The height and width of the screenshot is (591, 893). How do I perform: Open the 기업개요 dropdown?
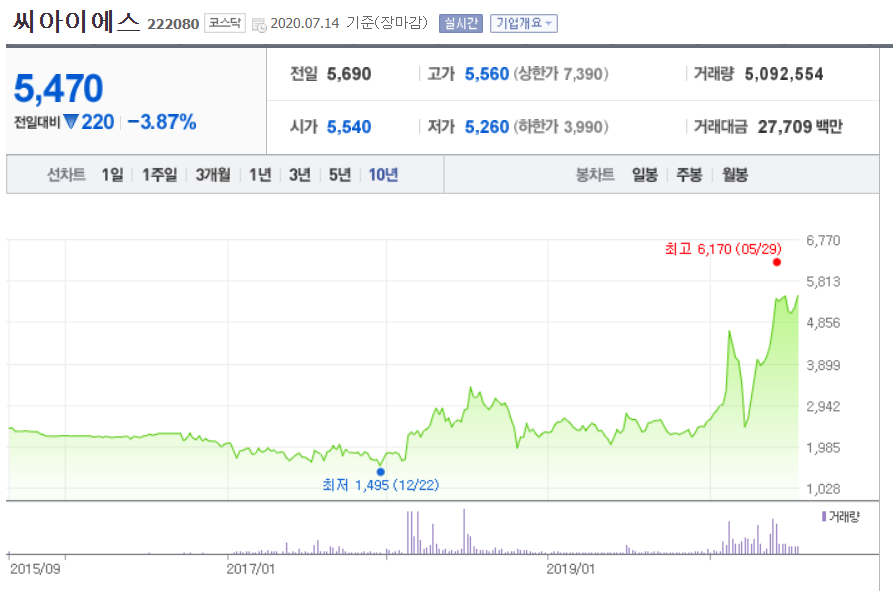[524, 24]
